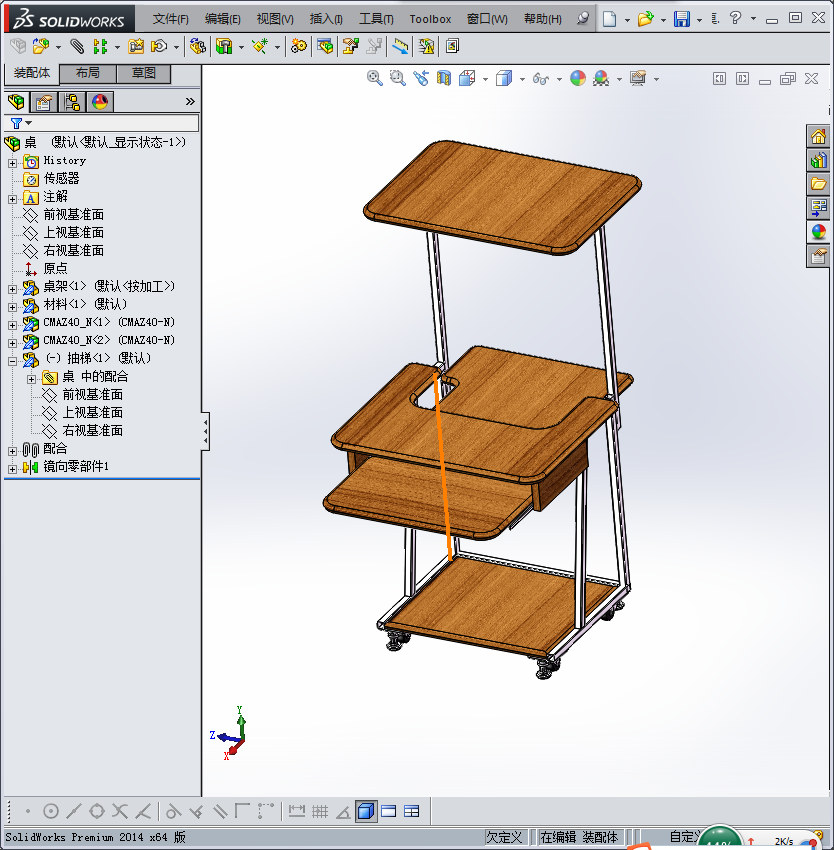Toggle the tangent snap in bottom toolbar

coord(173,811)
